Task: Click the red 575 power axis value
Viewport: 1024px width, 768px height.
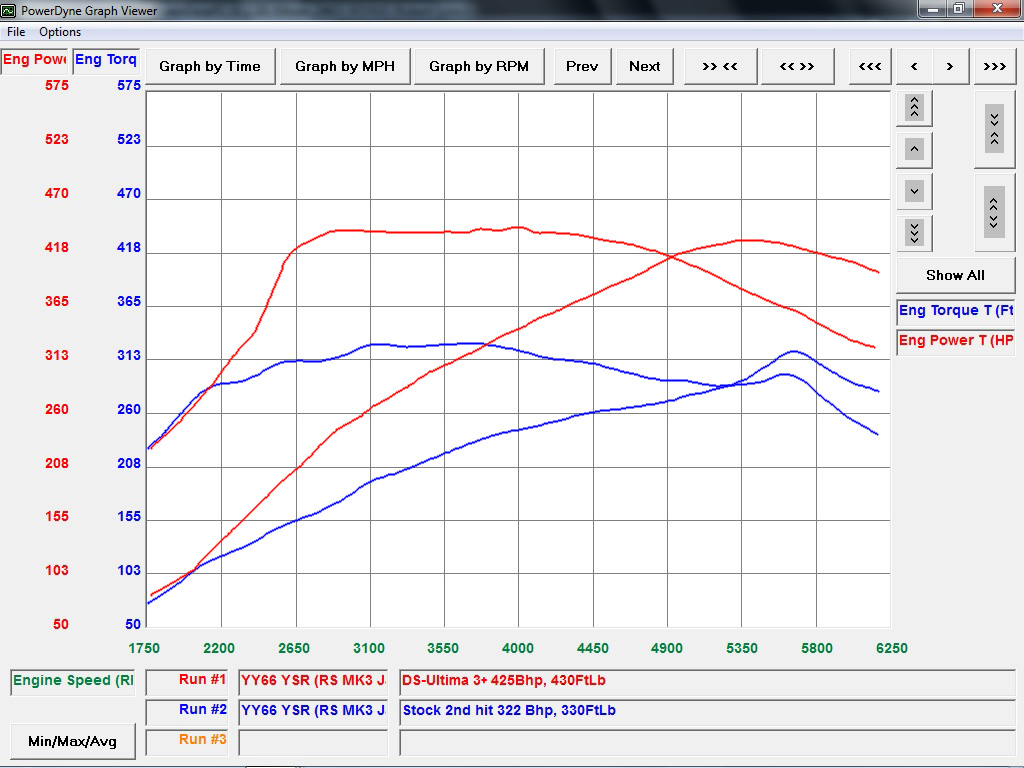Action: 57,86
